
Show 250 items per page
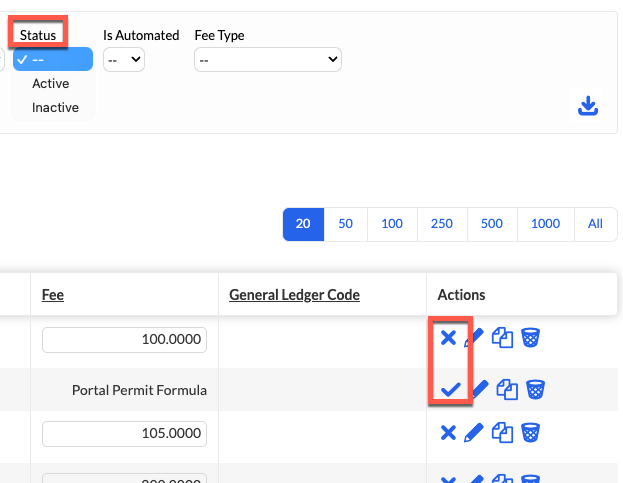pos(442,224)
